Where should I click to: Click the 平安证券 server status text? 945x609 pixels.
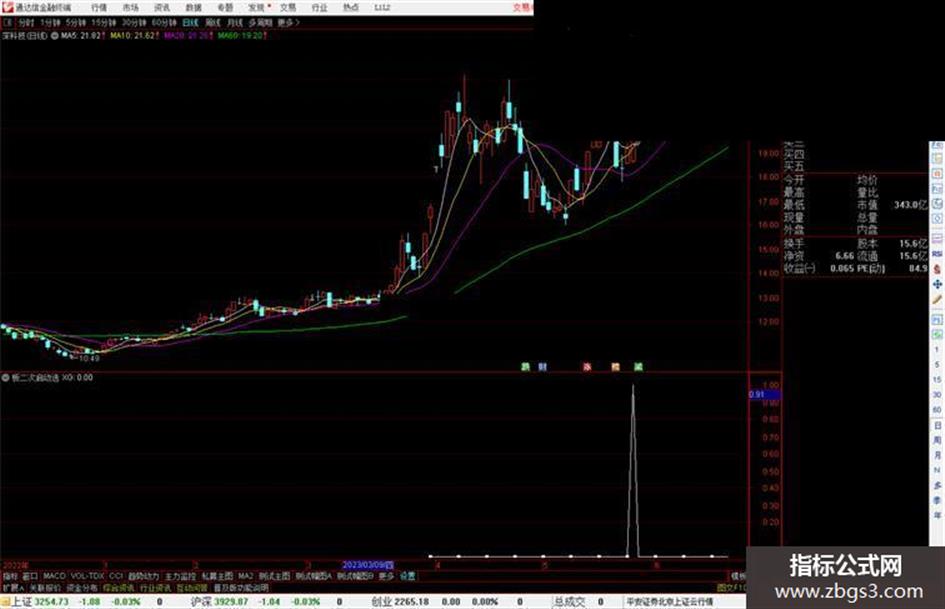click(x=670, y=602)
